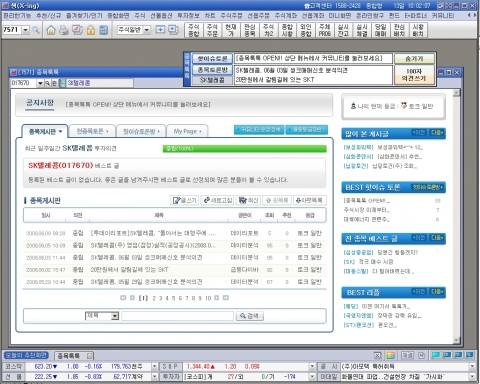Image resolution: width=480 pixels, height=384 pixels.
Task: Click the 실시잔고 toolbar button
Action: point(343,30)
